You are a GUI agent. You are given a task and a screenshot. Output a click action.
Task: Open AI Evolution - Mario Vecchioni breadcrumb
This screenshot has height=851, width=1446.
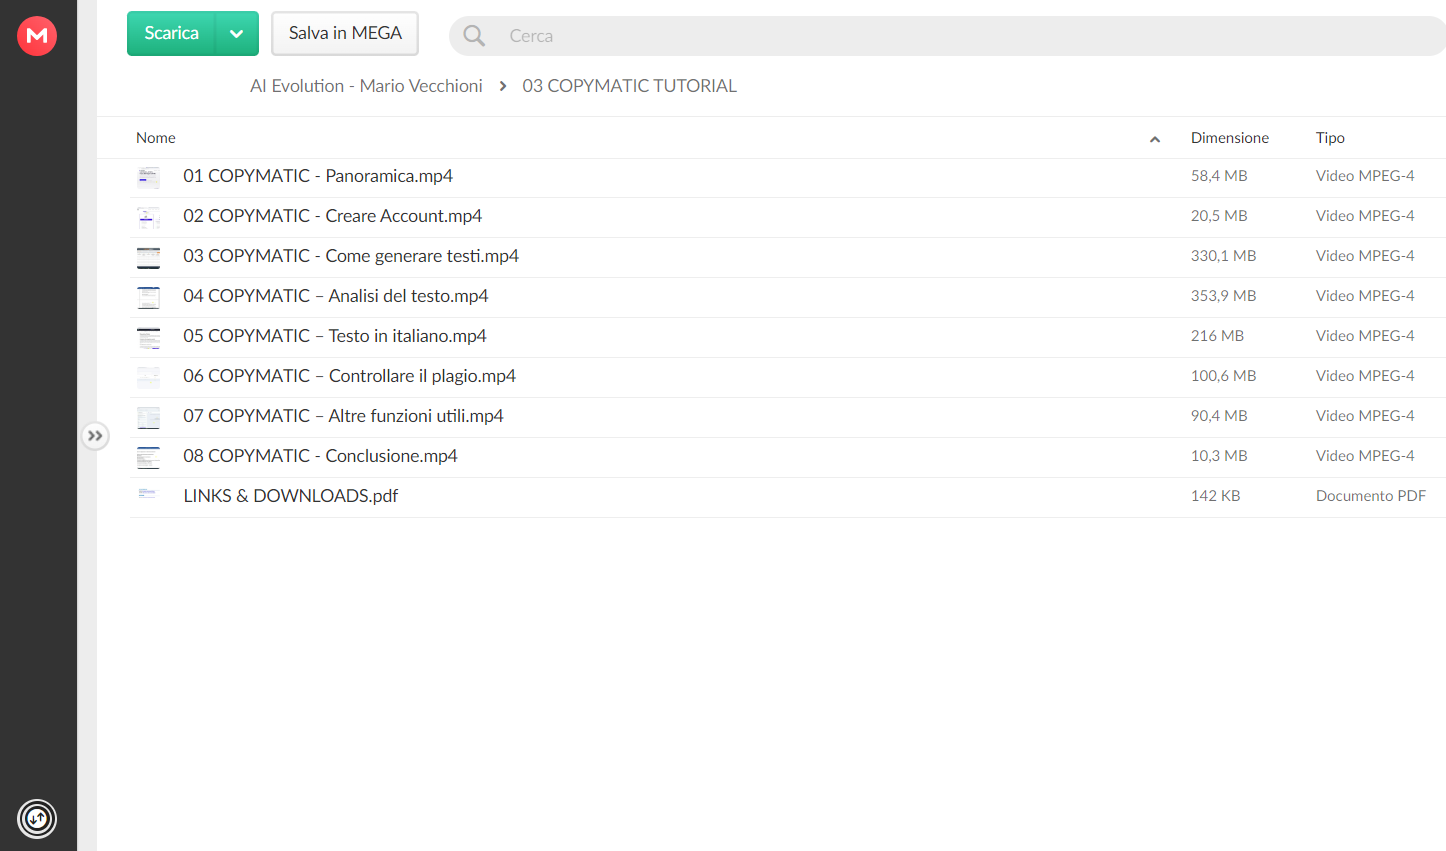click(x=366, y=86)
